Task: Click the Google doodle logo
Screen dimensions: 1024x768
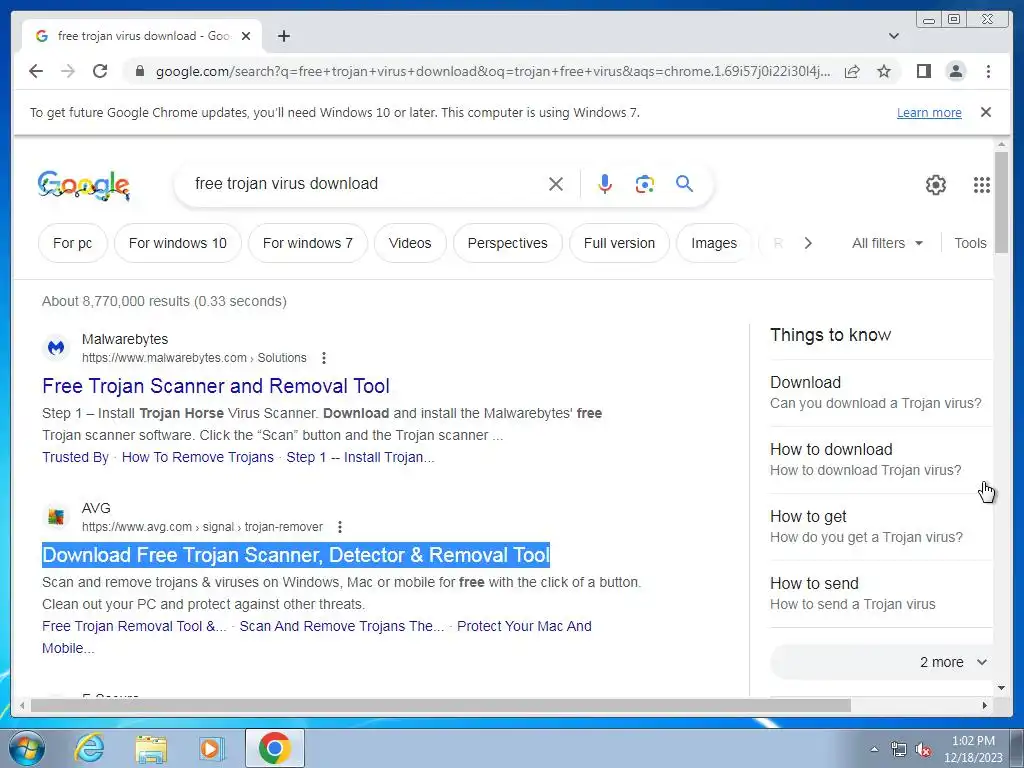Action: 84,185
